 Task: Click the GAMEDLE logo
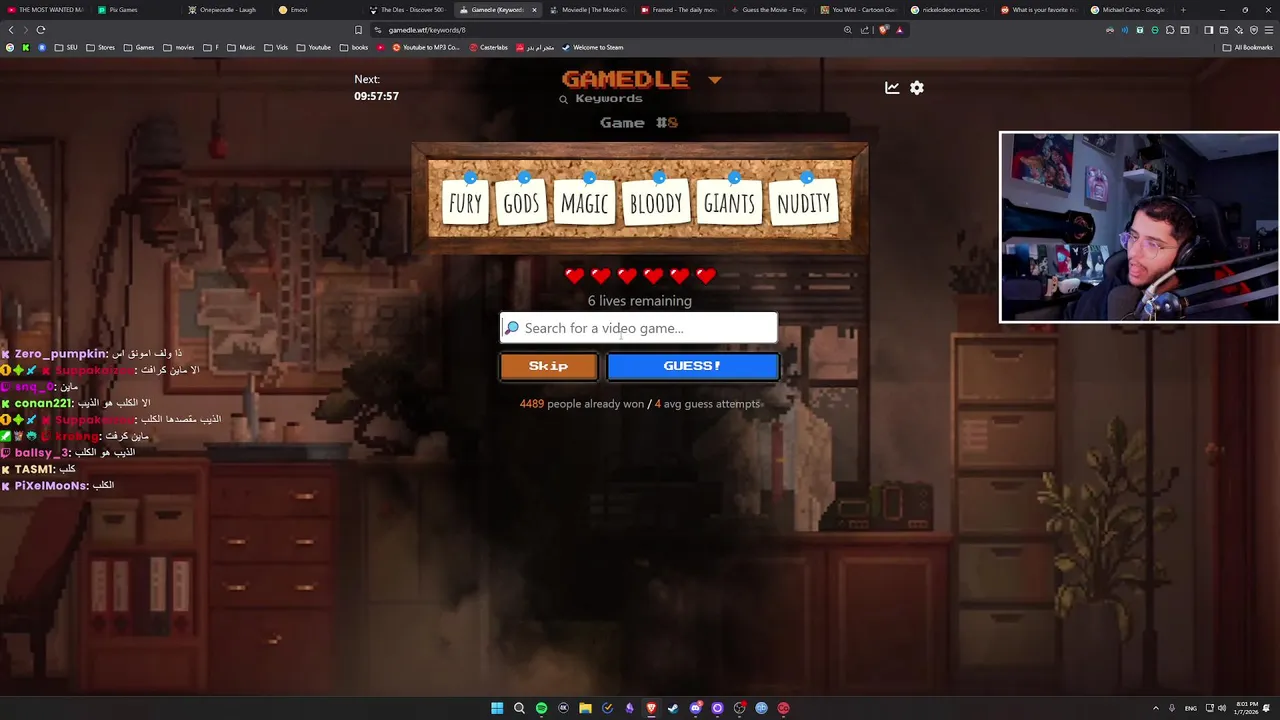coord(626,79)
